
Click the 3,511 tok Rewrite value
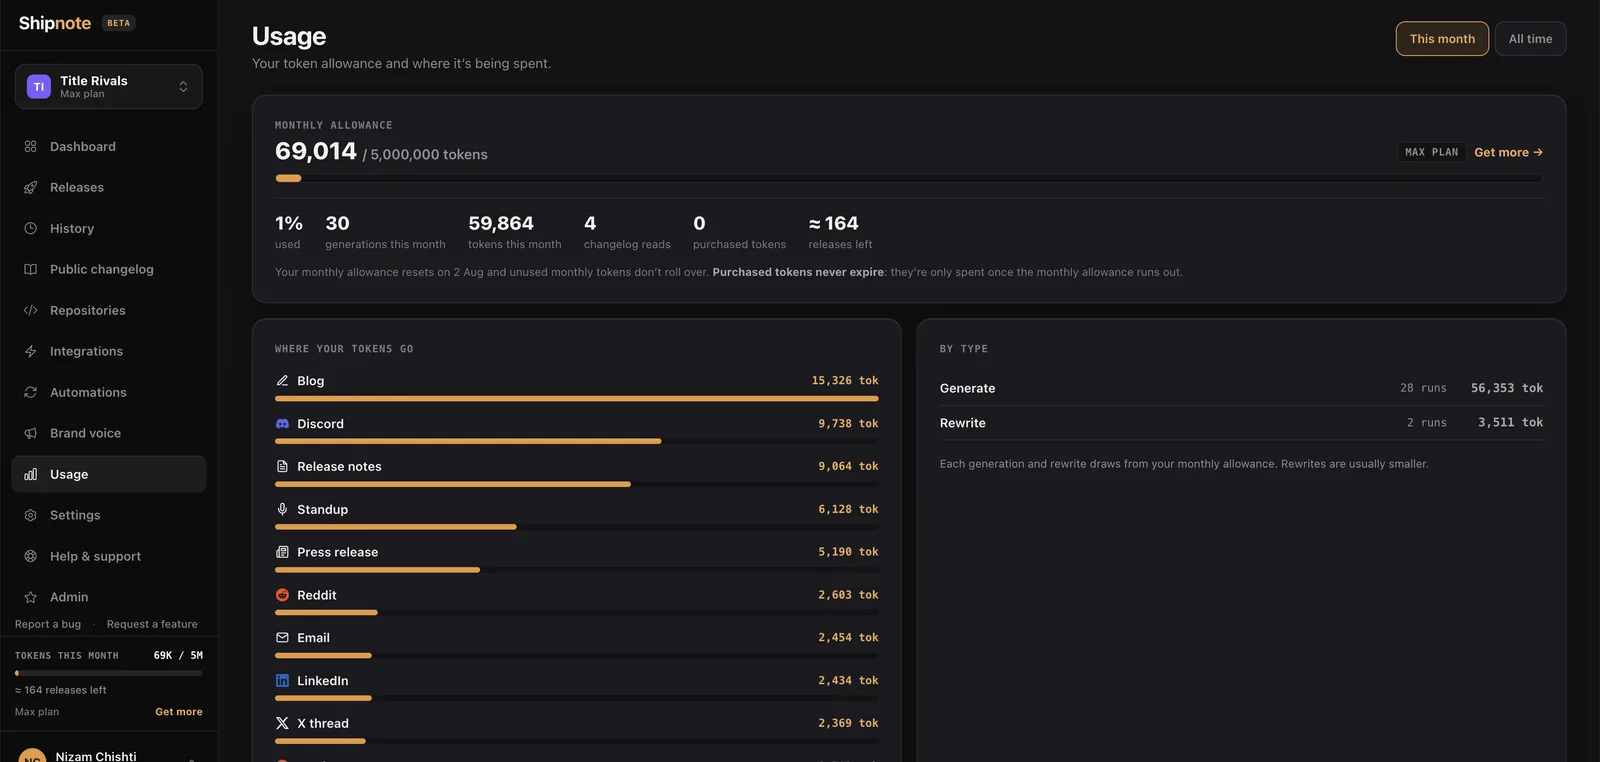[x=1510, y=423]
